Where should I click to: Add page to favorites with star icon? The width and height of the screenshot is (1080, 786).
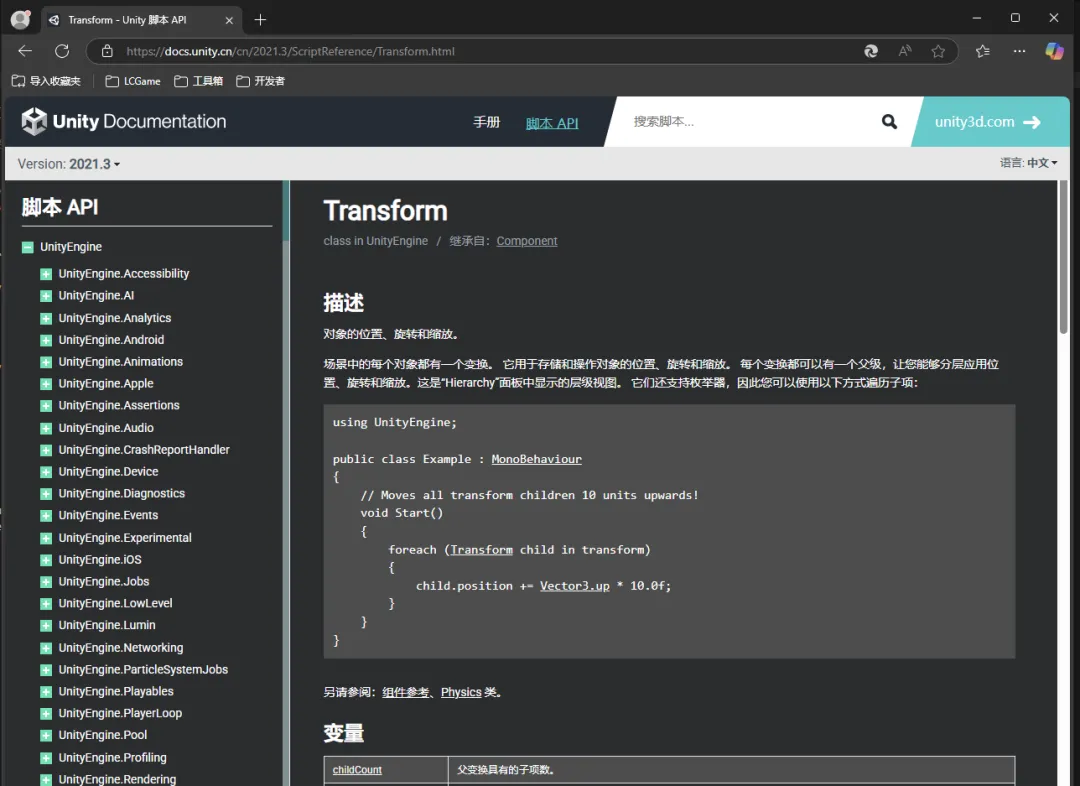coord(938,51)
